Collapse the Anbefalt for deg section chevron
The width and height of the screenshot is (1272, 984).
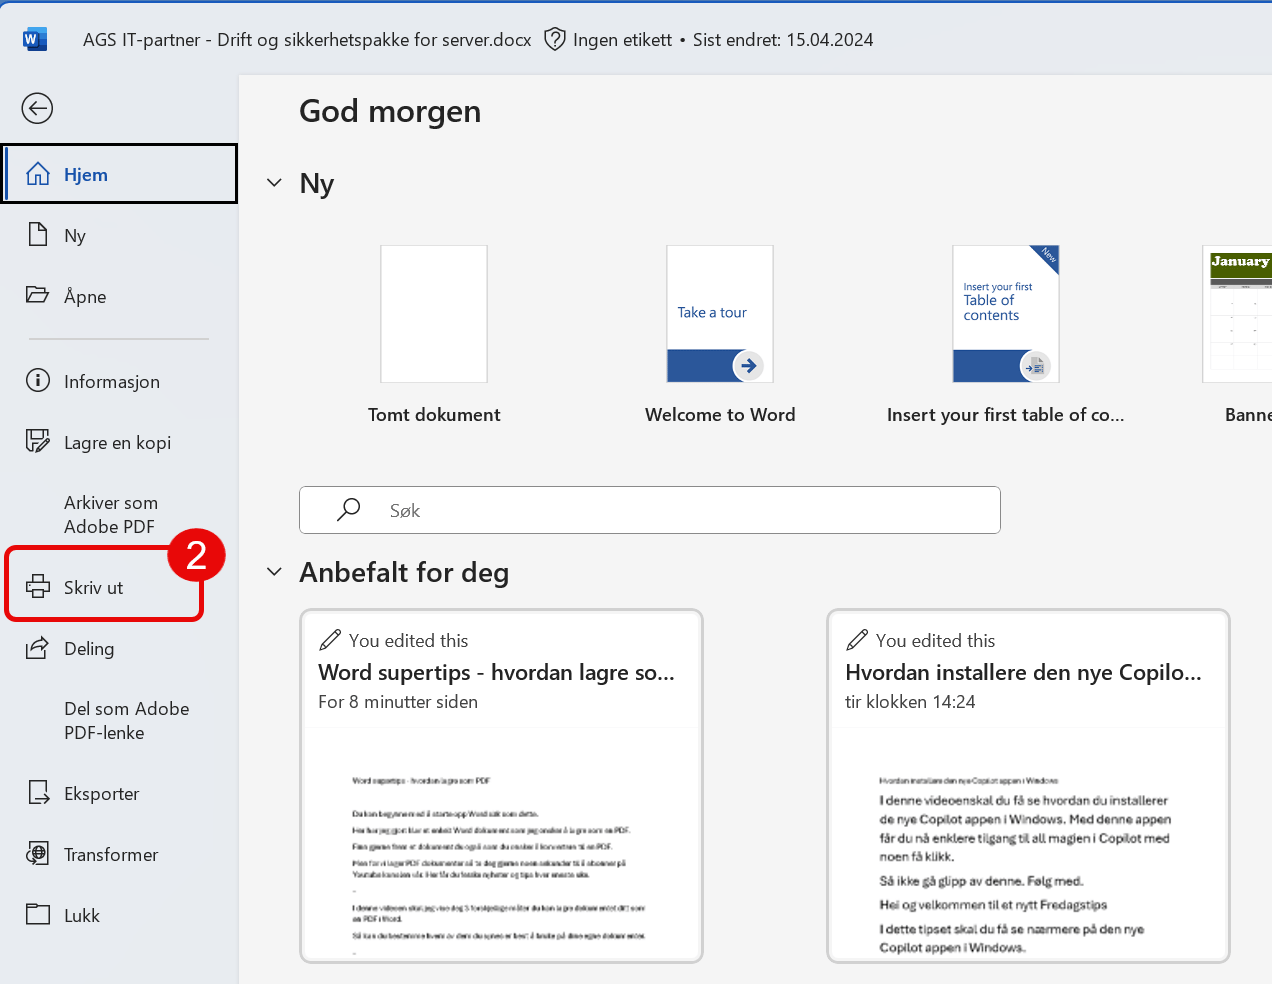point(274,572)
